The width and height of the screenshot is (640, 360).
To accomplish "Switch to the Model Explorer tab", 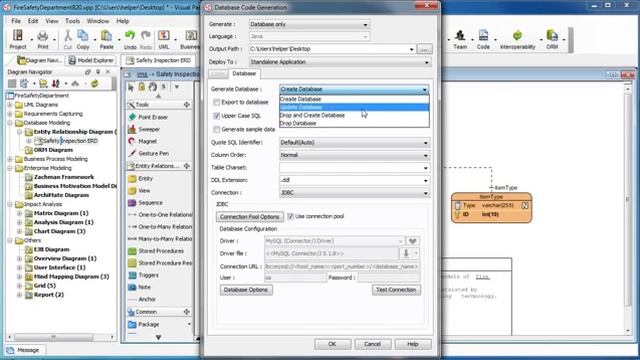I will coord(91,60).
